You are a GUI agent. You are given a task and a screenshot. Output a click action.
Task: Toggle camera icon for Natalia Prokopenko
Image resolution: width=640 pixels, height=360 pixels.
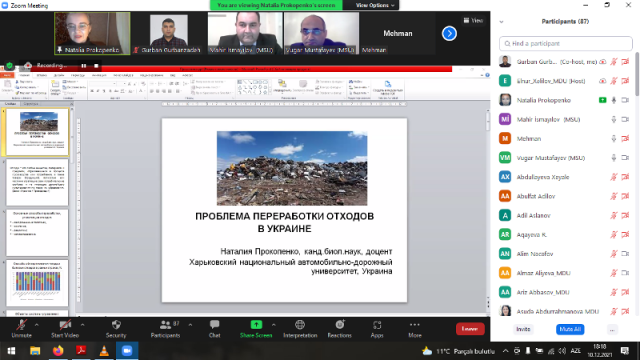click(625, 100)
